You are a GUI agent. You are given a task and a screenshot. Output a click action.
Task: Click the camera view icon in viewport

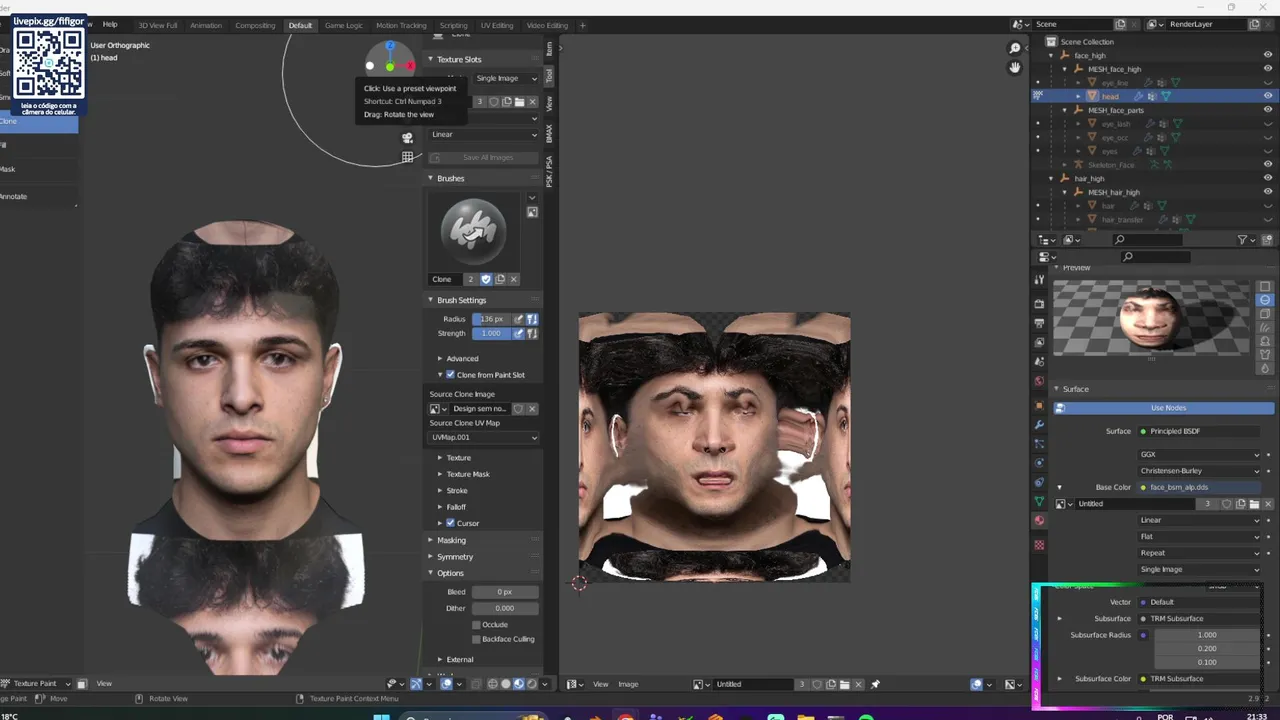tap(407, 138)
